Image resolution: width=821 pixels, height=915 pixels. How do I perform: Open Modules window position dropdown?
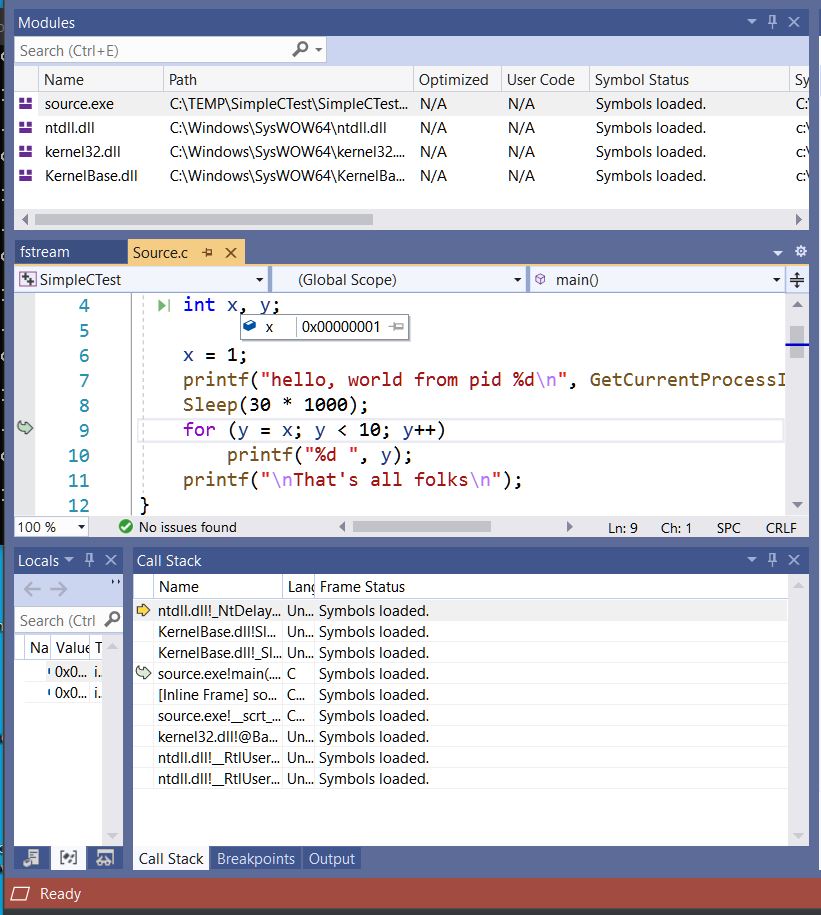tap(752, 22)
